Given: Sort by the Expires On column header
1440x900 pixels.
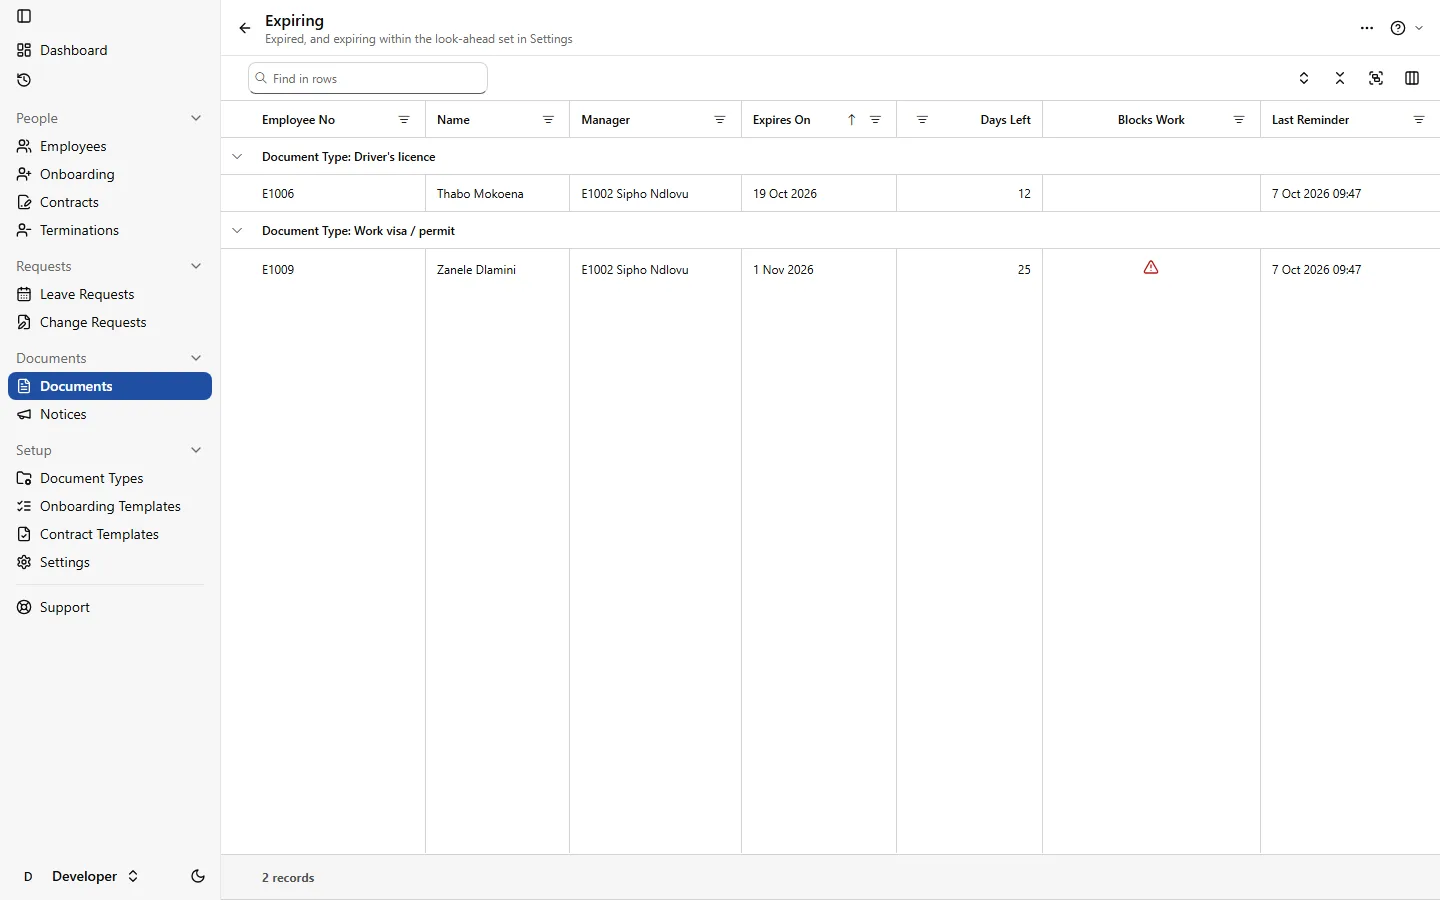Looking at the screenshot, I should pos(781,120).
